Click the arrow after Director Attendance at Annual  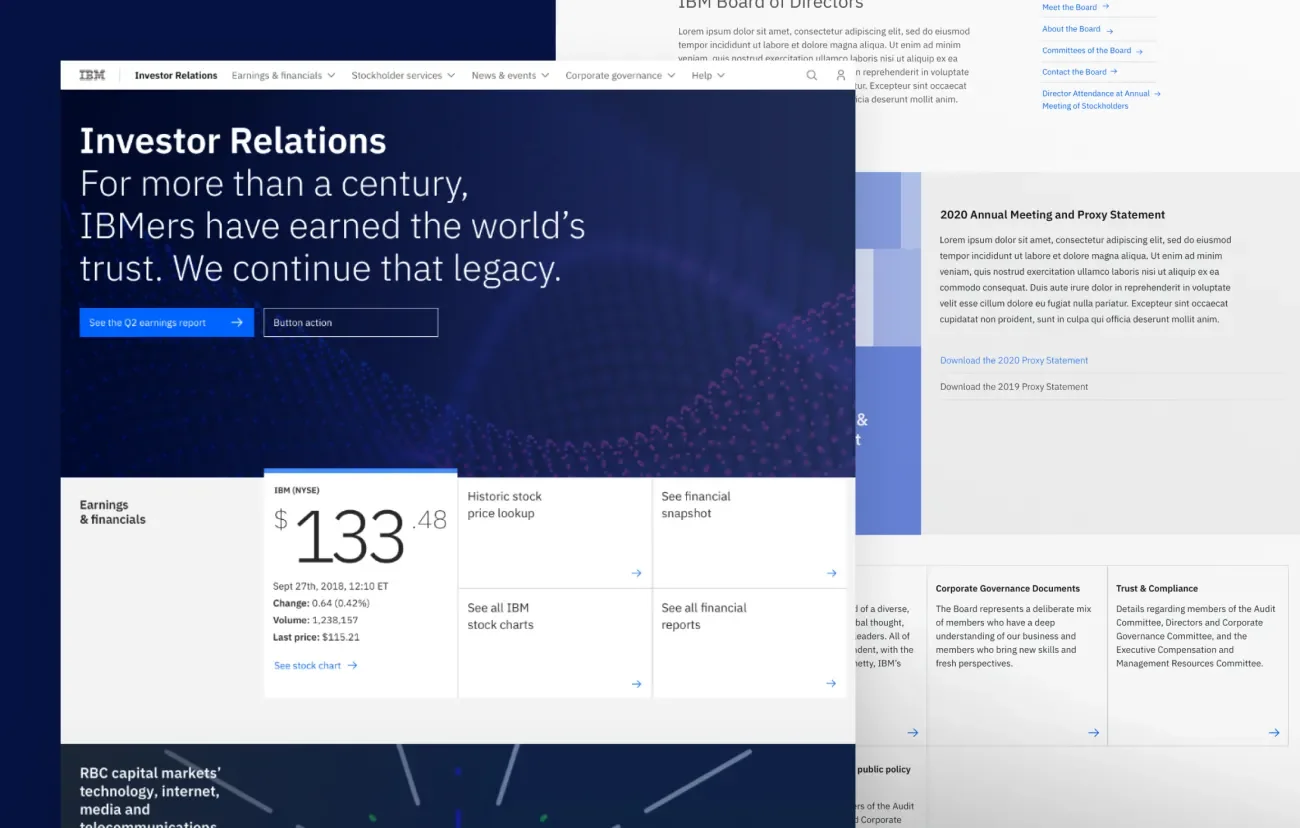pyautogui.click(x=1157, y=94)
